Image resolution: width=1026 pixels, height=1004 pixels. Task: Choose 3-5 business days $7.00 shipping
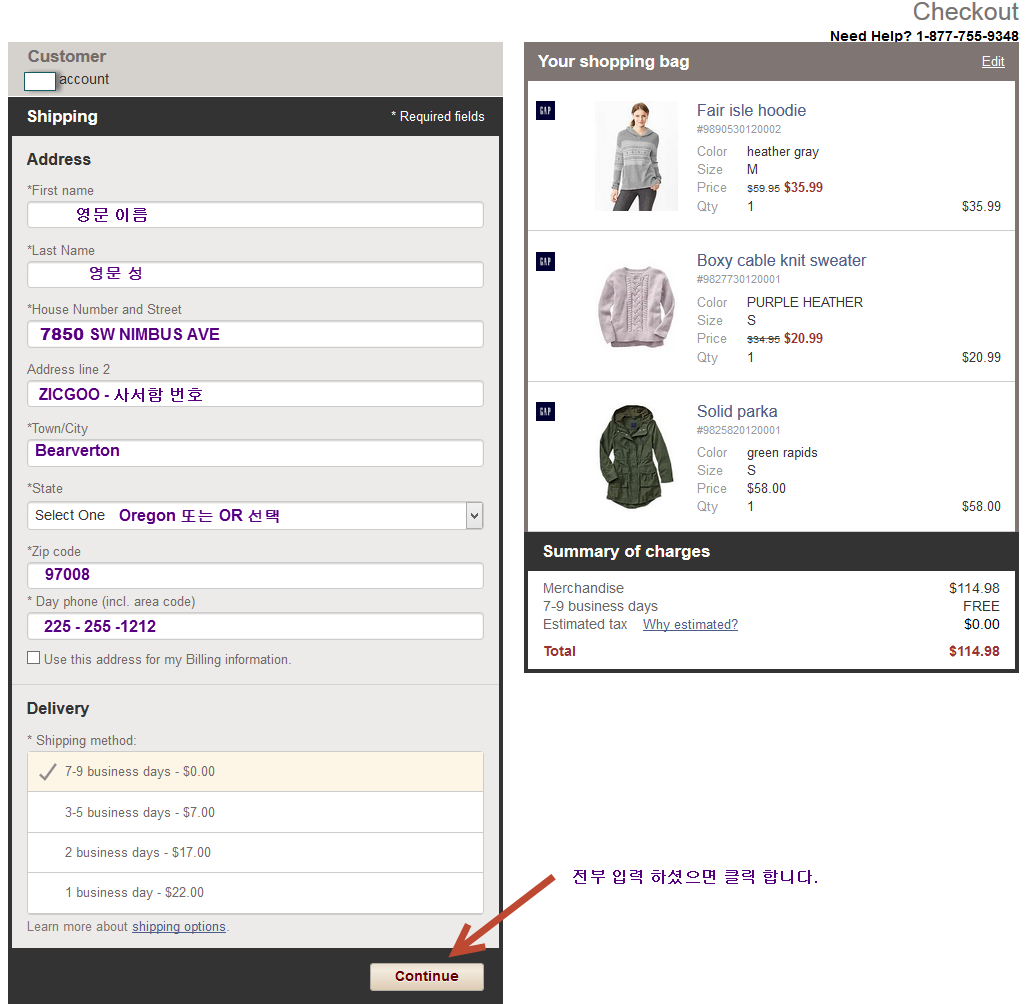pyautogui.click(x=255, y=812)
